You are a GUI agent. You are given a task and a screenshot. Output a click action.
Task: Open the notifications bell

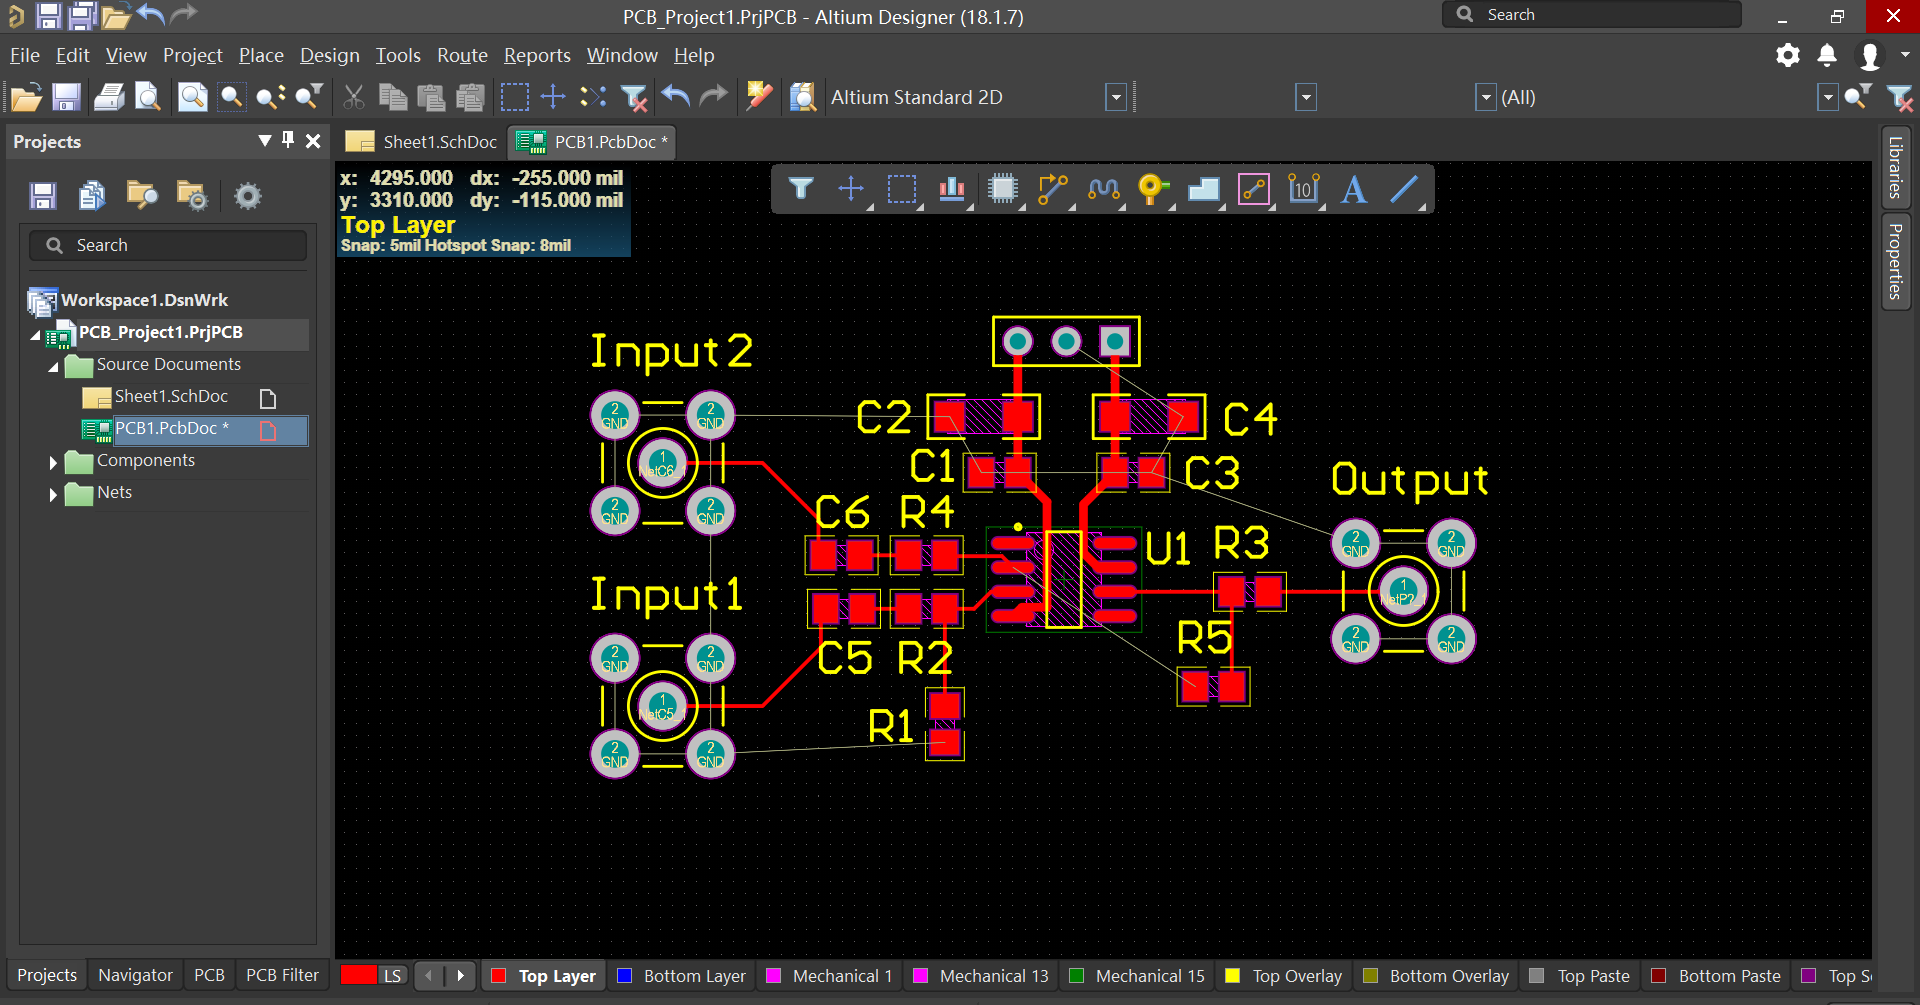pyautogui.click(x=1826, y=55)
